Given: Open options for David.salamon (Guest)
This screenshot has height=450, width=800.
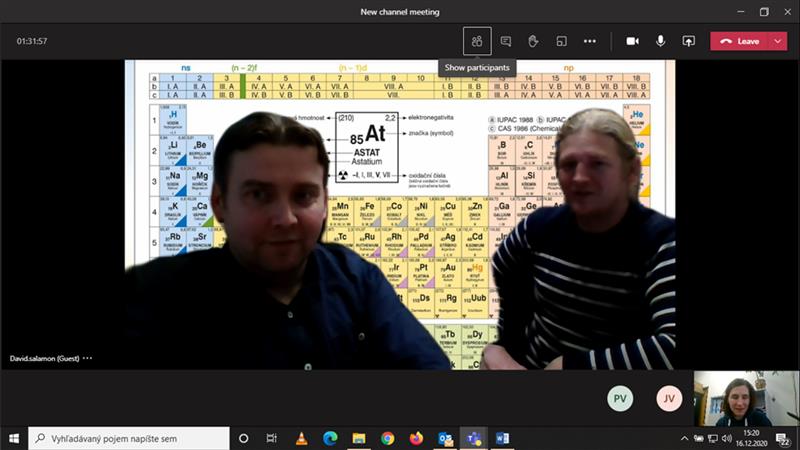Looking at the screenshot, I should pos(88,358).
